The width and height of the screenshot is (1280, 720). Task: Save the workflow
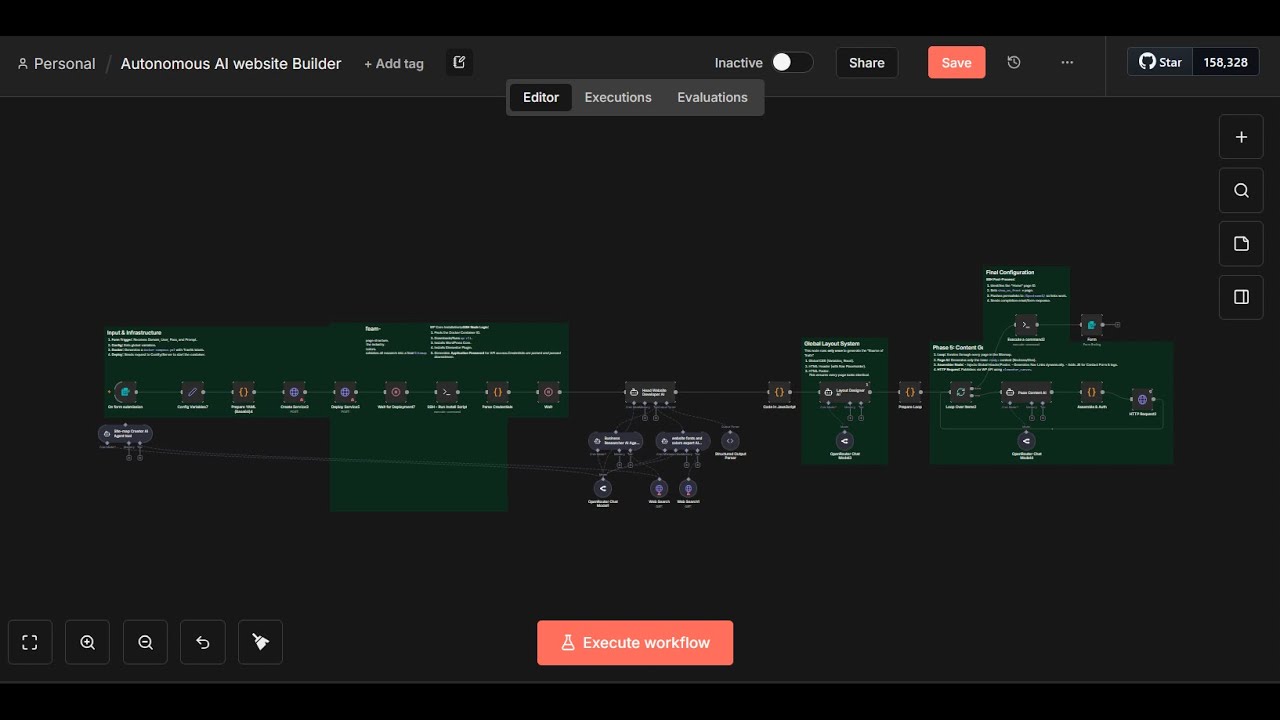(956, 62)
